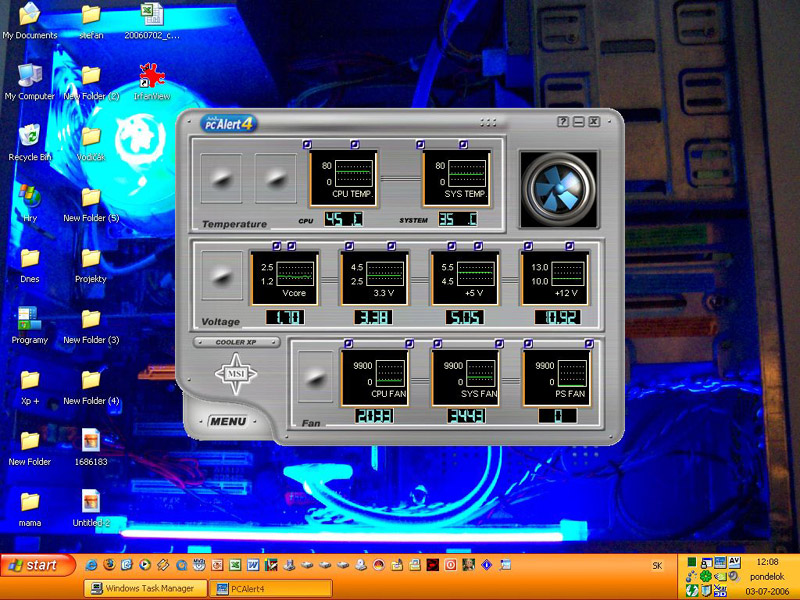The image size is (800, 600).
Task: Select the Programy desktop icon
Action: pyautogui.click(x=30, y=326)
